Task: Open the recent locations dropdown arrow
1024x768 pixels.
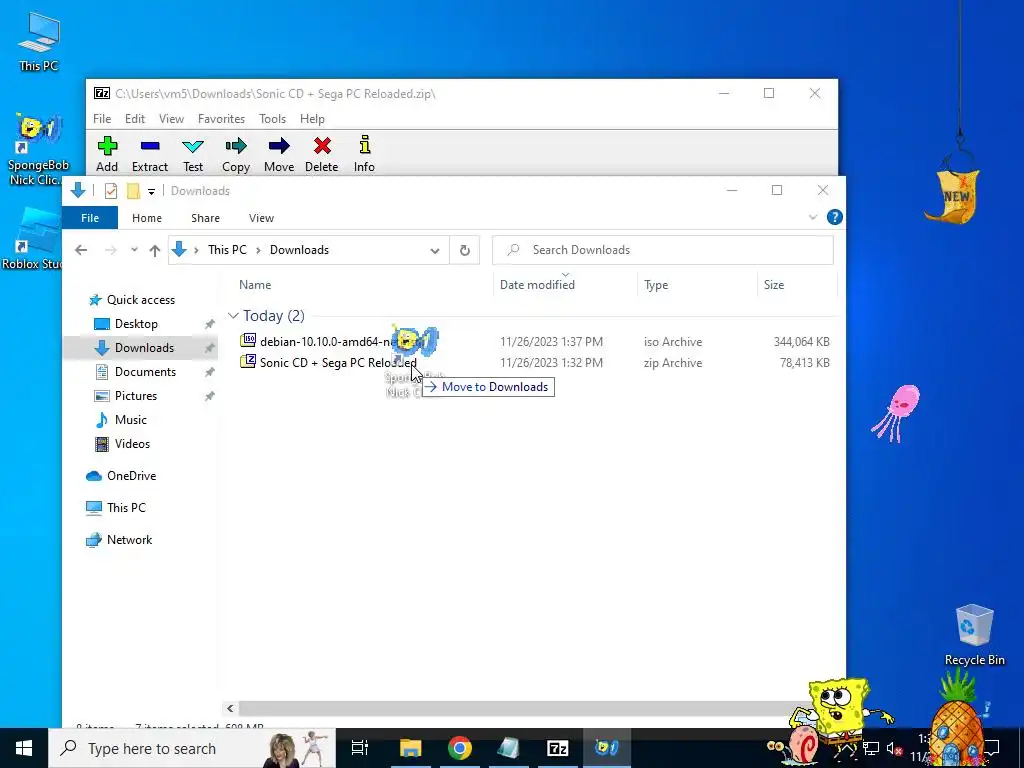Action: (135, 250)
